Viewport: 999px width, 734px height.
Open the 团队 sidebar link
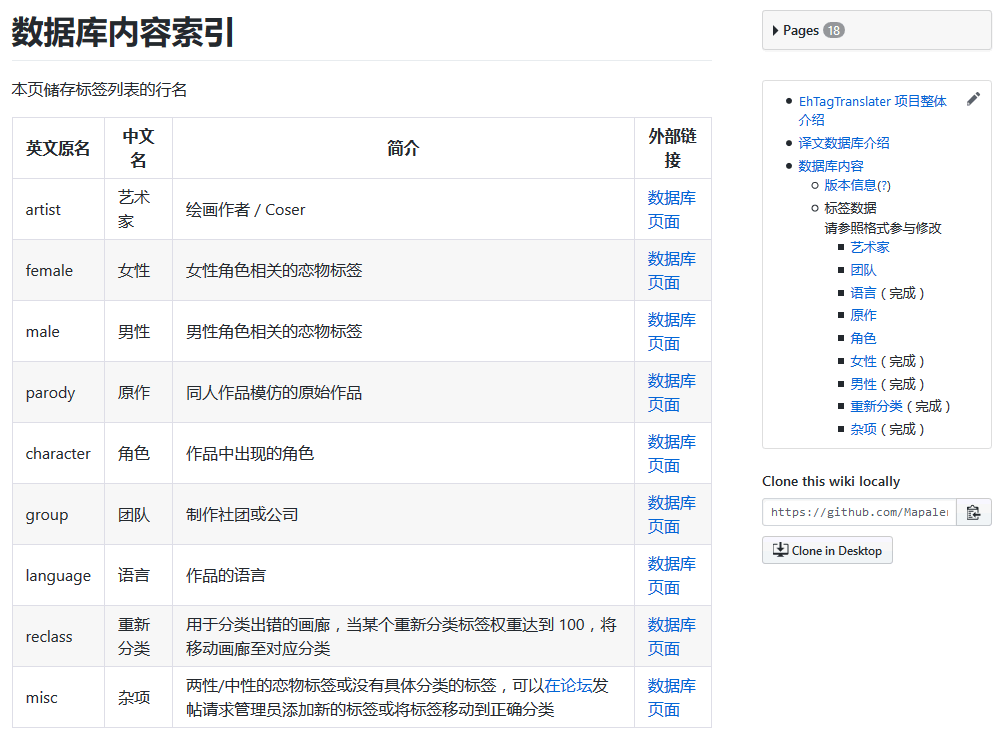[x=863, y=270]
